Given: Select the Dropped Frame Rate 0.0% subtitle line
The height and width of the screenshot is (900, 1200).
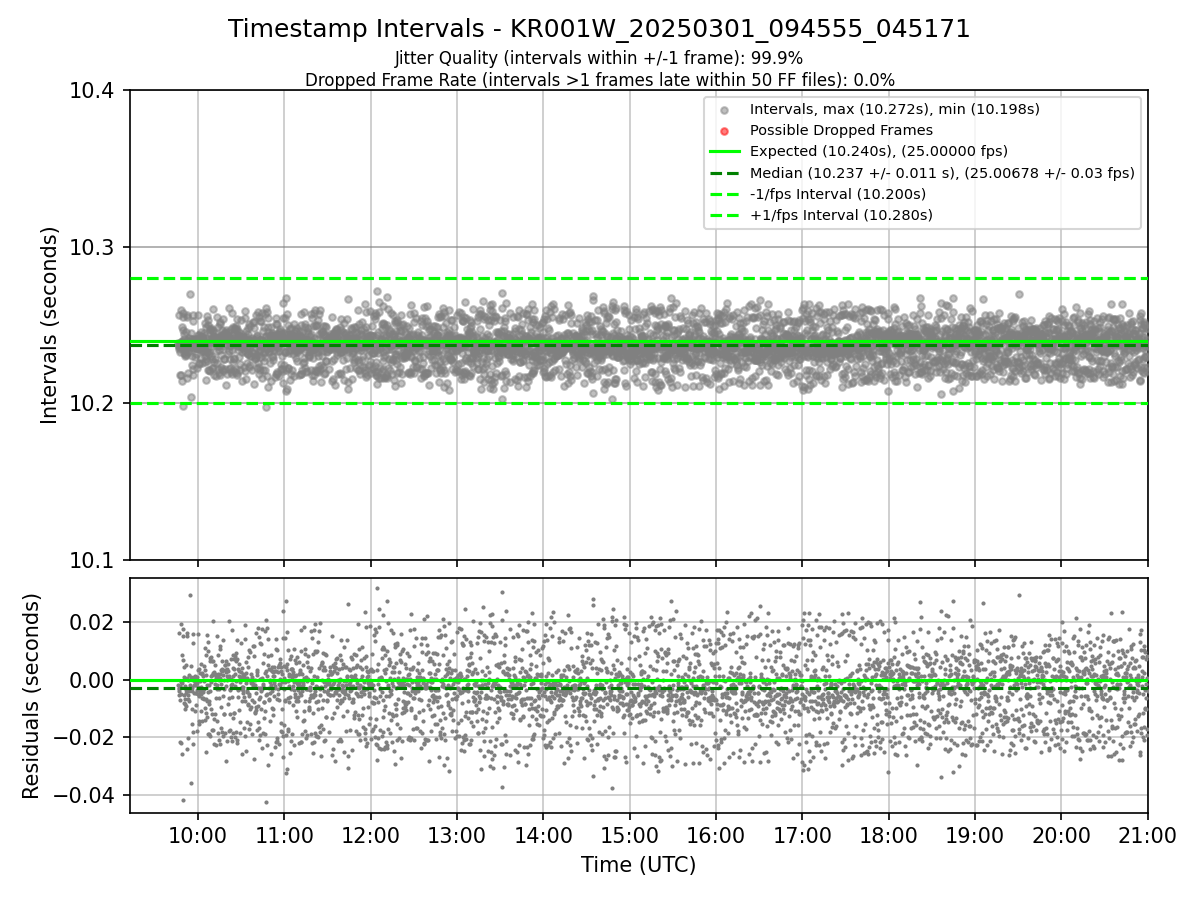Looking at the screenshot, I should tap(600, 80).
